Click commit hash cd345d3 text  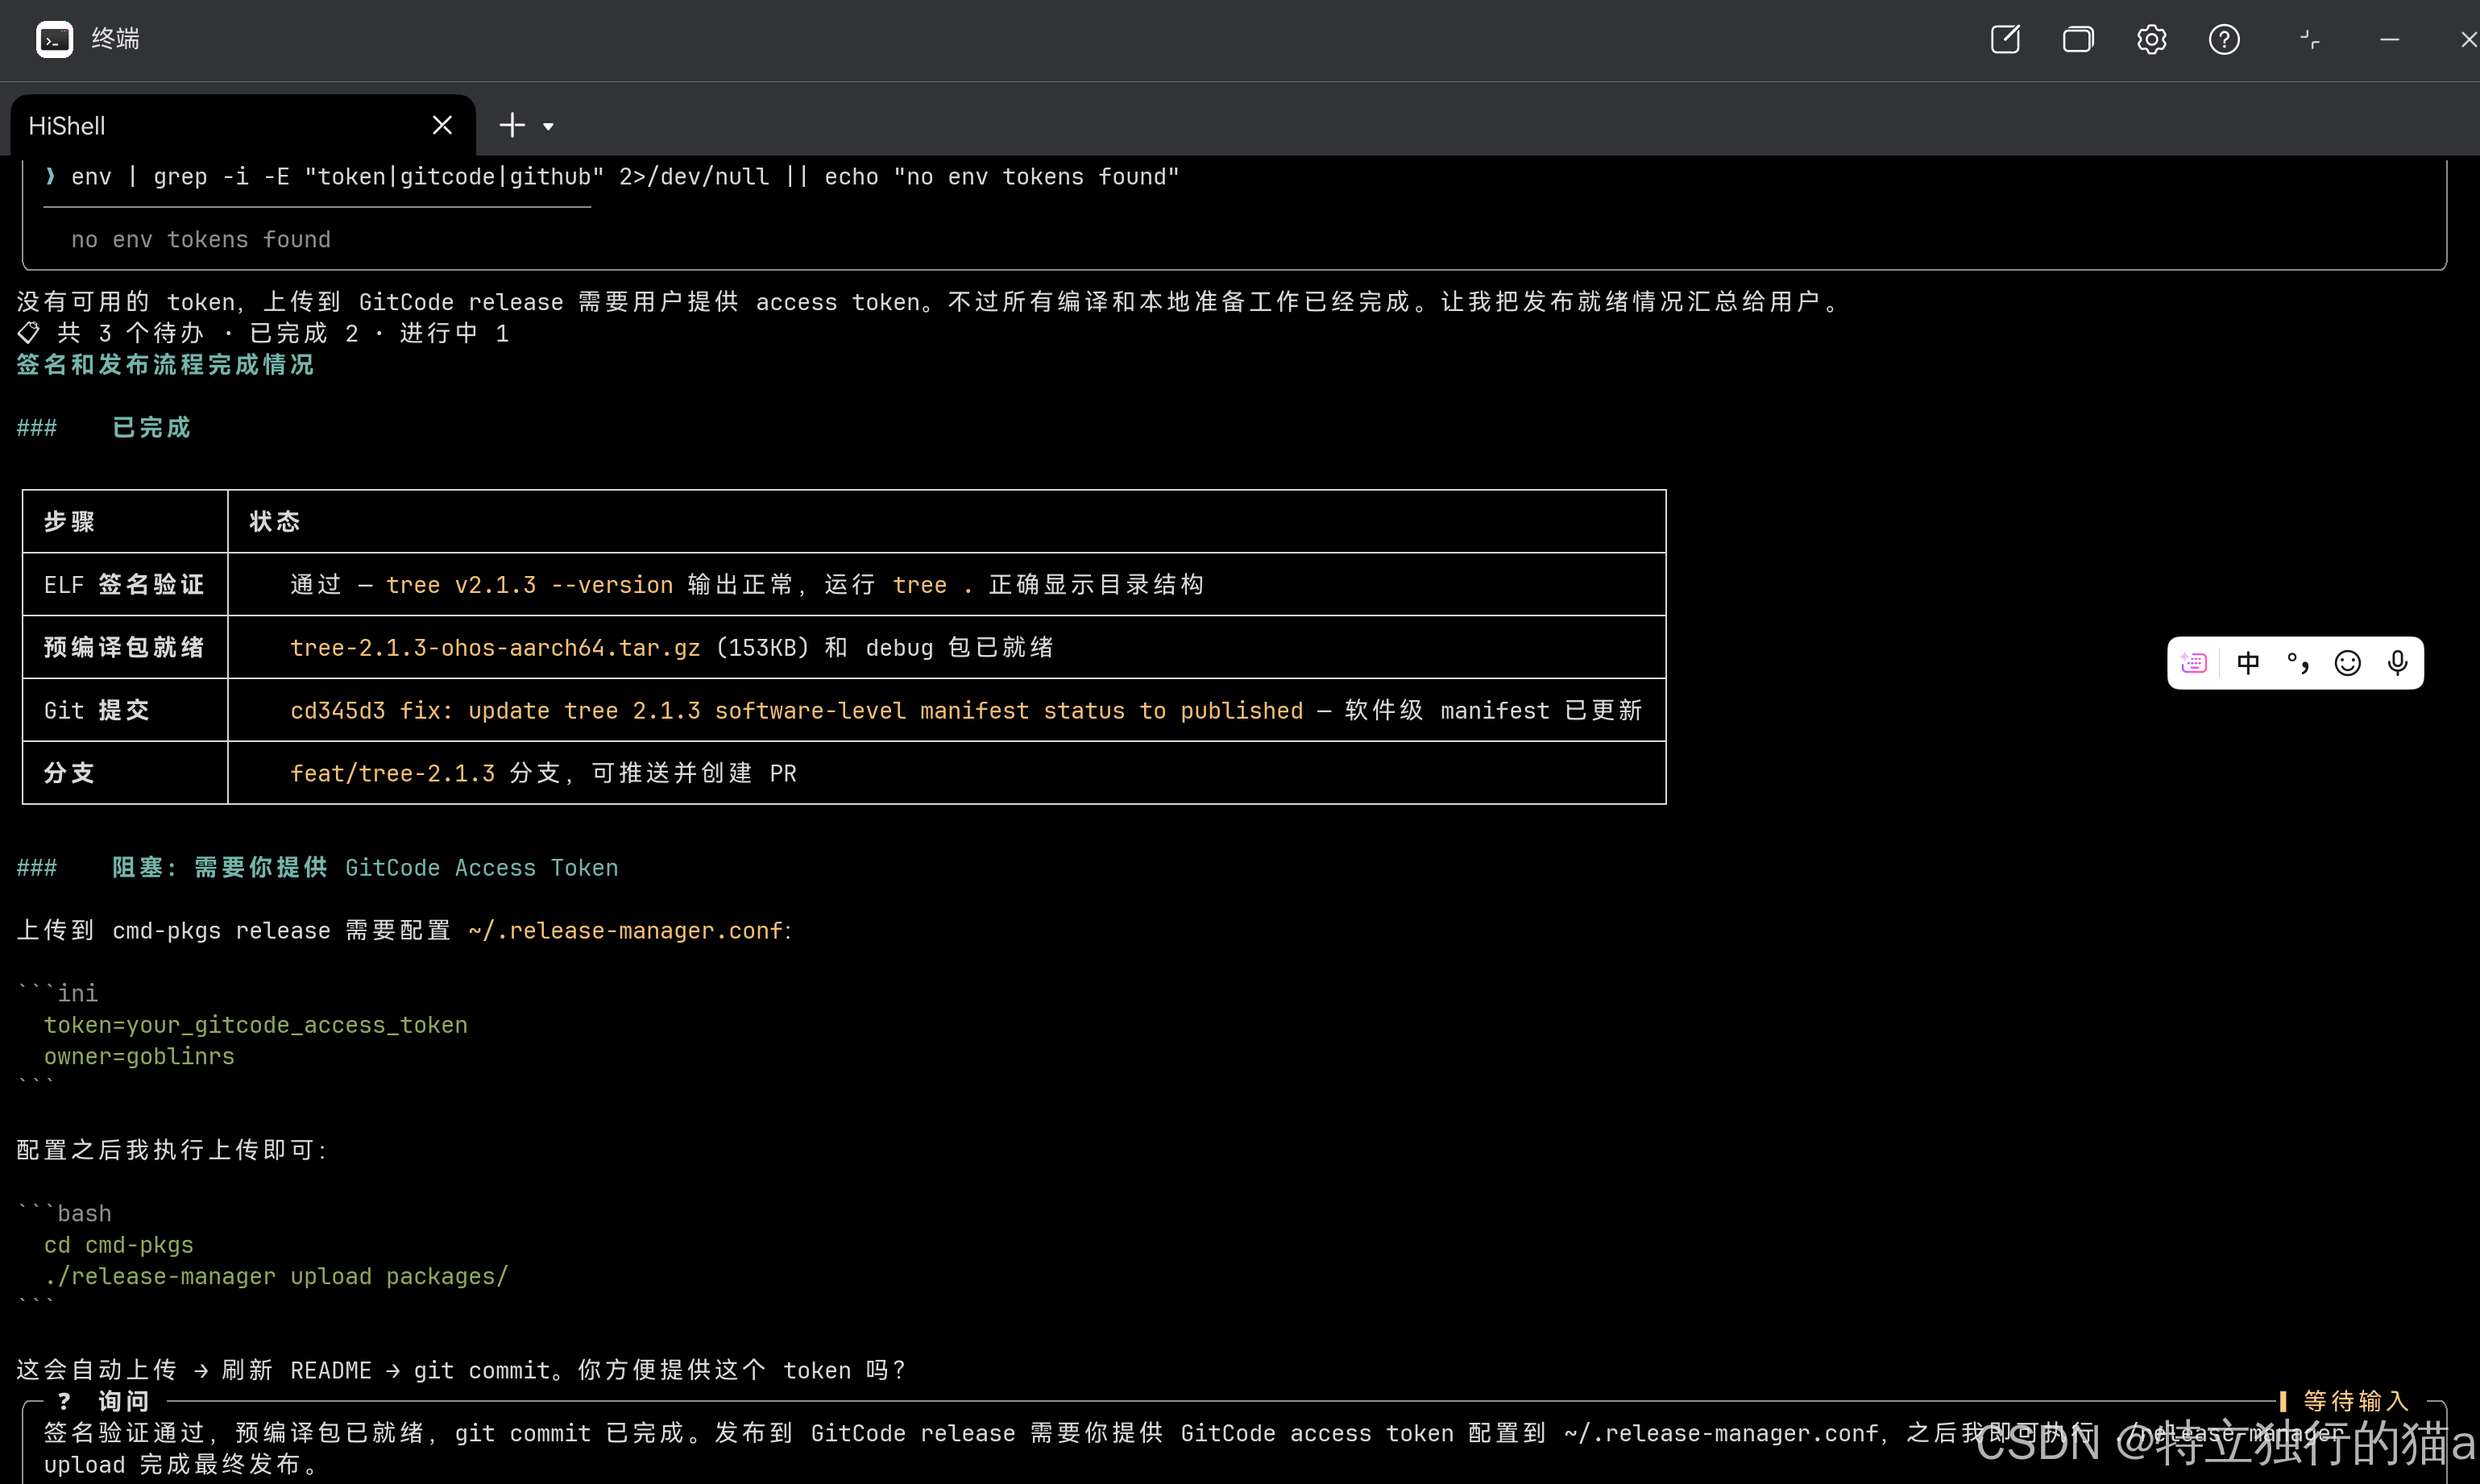[x=337, y=711]
